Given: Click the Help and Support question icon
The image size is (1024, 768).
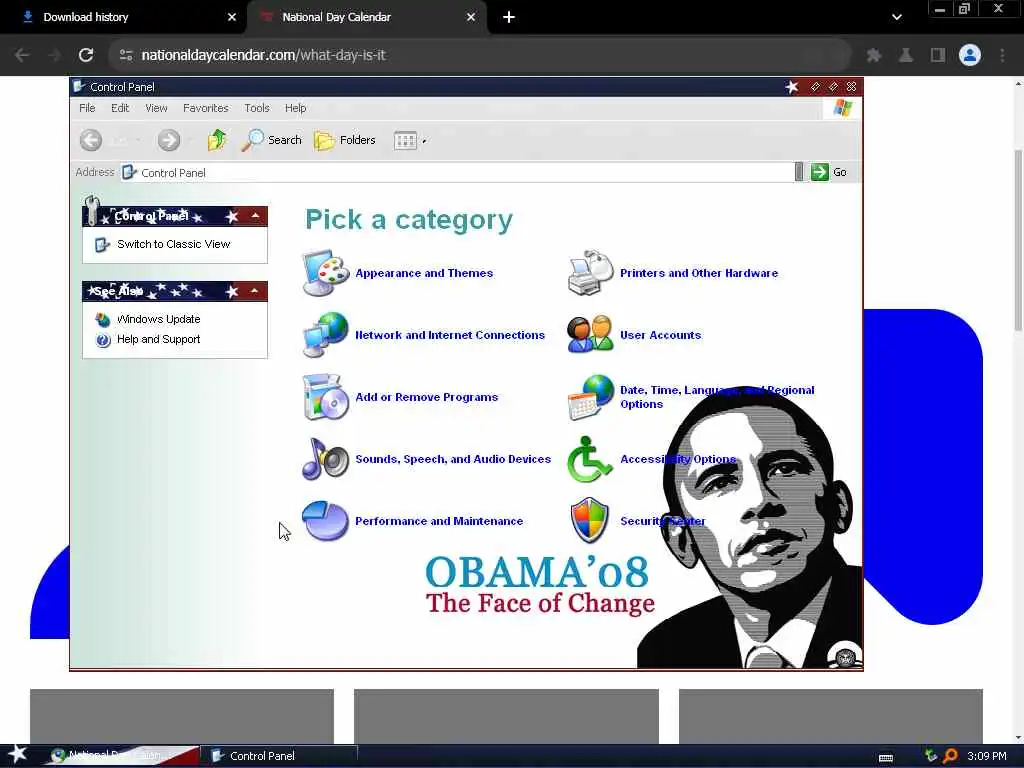Looking at the screenshot, I should pyautogui.click(x=103, y=340).
